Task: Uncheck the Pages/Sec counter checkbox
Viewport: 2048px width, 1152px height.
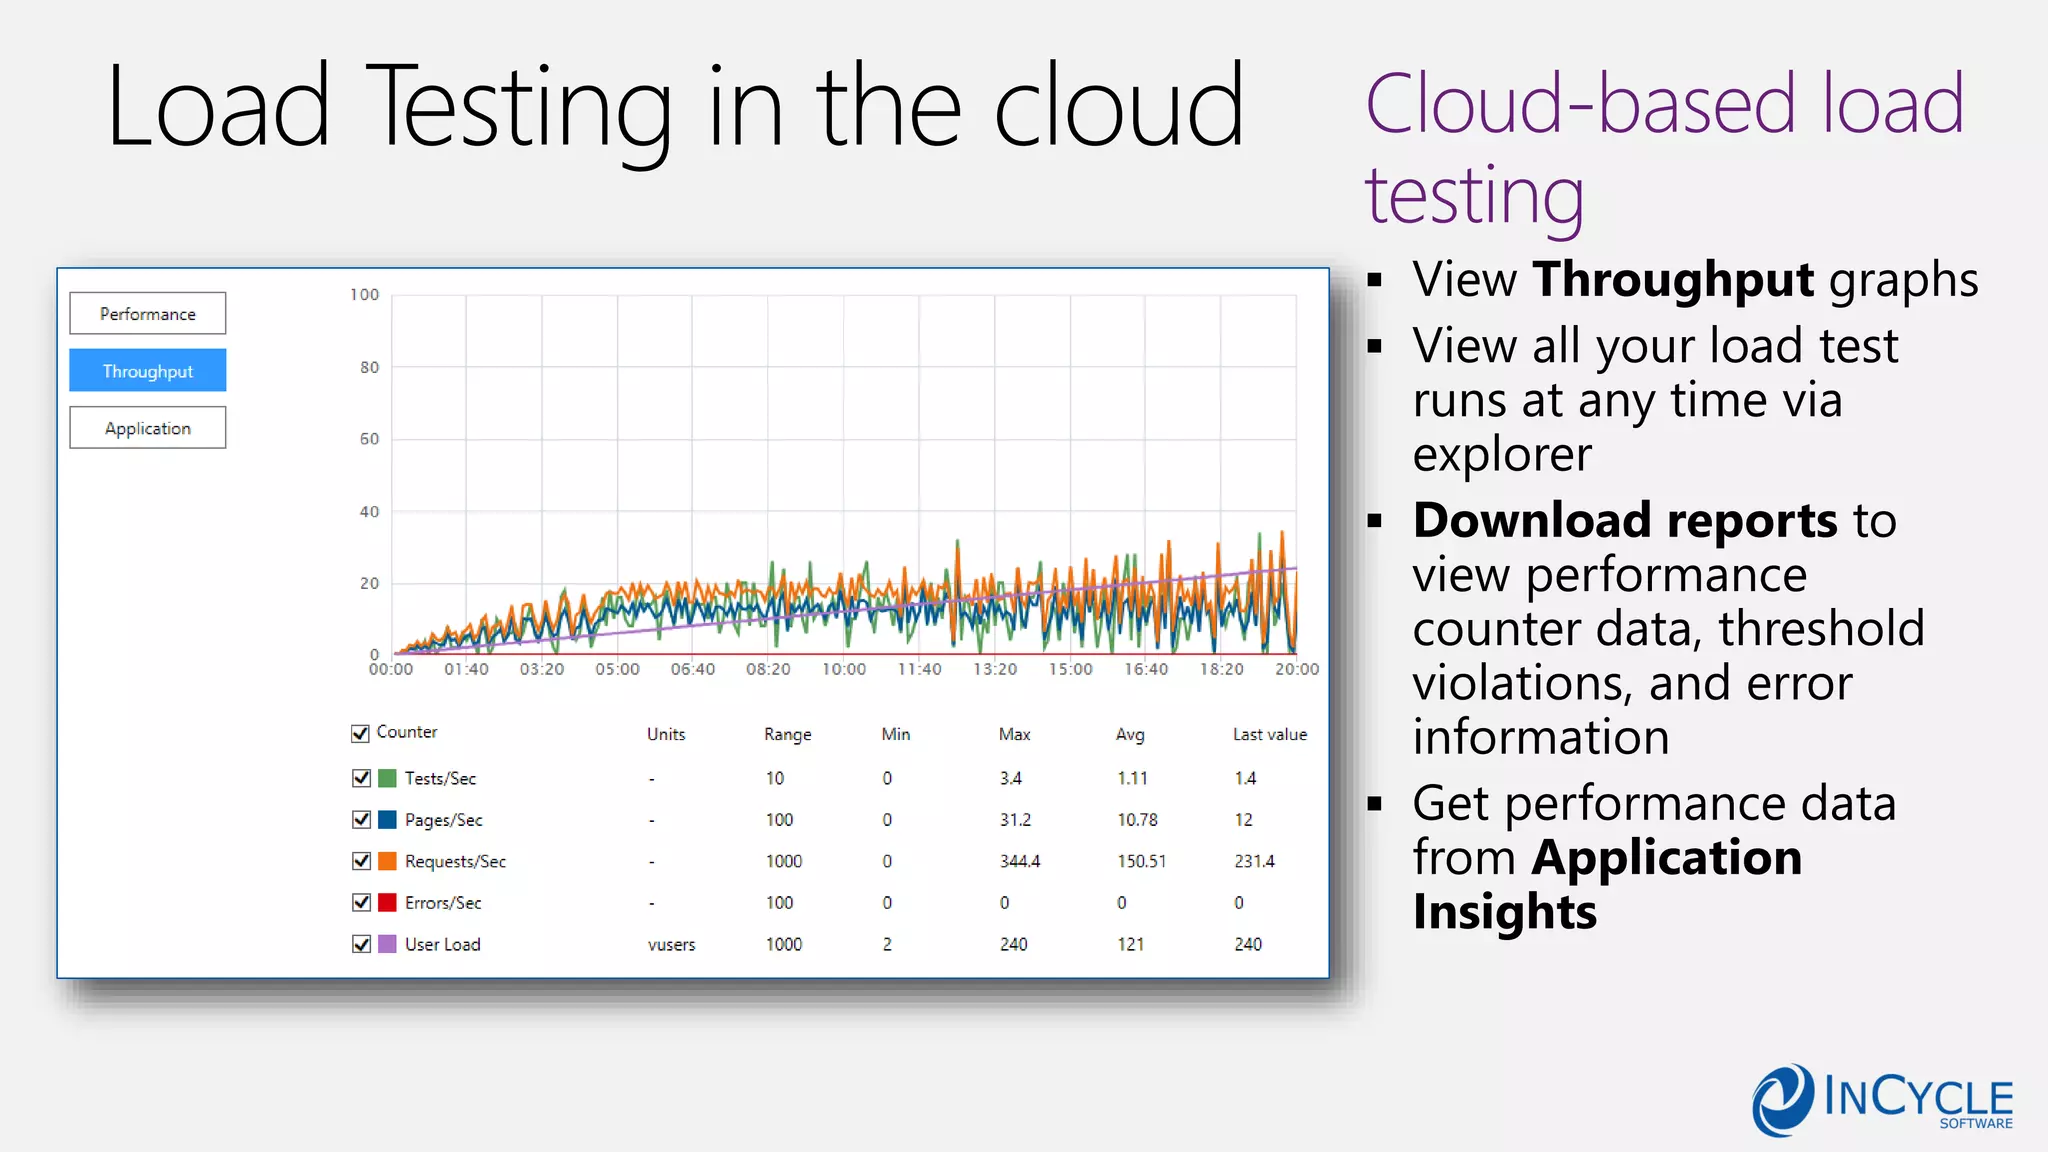Action: pyautogui.click(x=362, y=820)
